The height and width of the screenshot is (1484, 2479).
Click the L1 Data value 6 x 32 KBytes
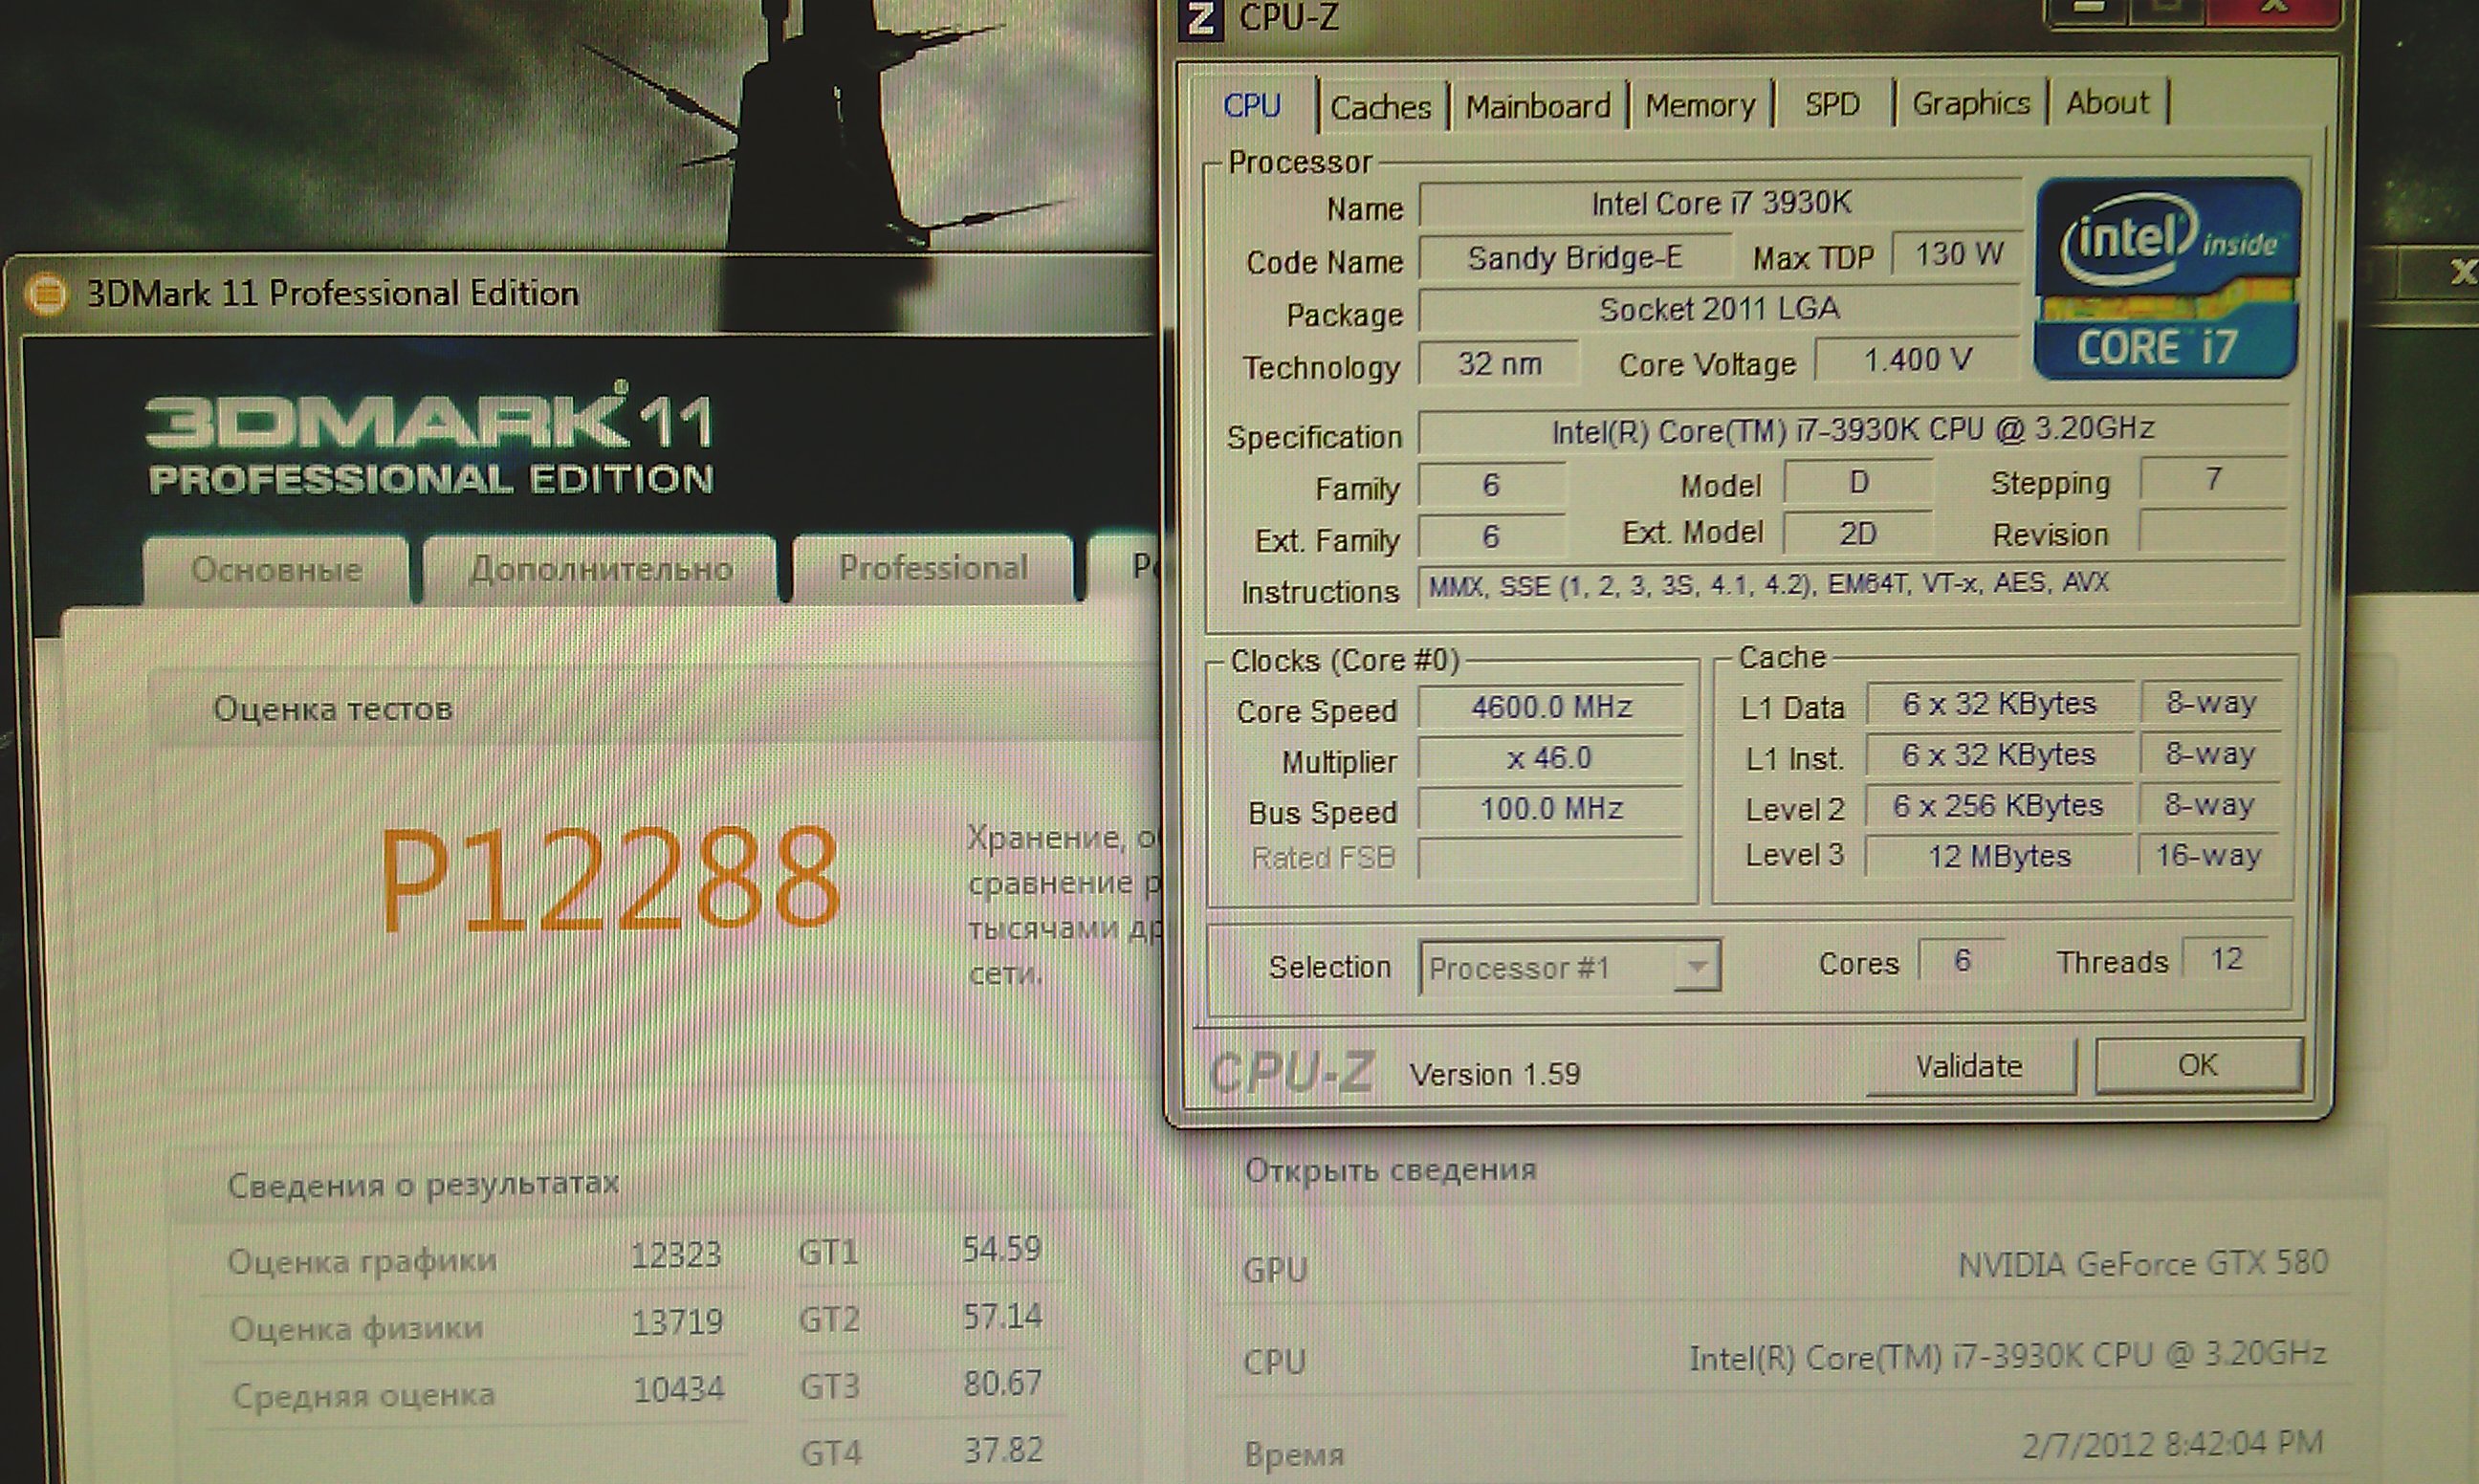(1999, 704)
